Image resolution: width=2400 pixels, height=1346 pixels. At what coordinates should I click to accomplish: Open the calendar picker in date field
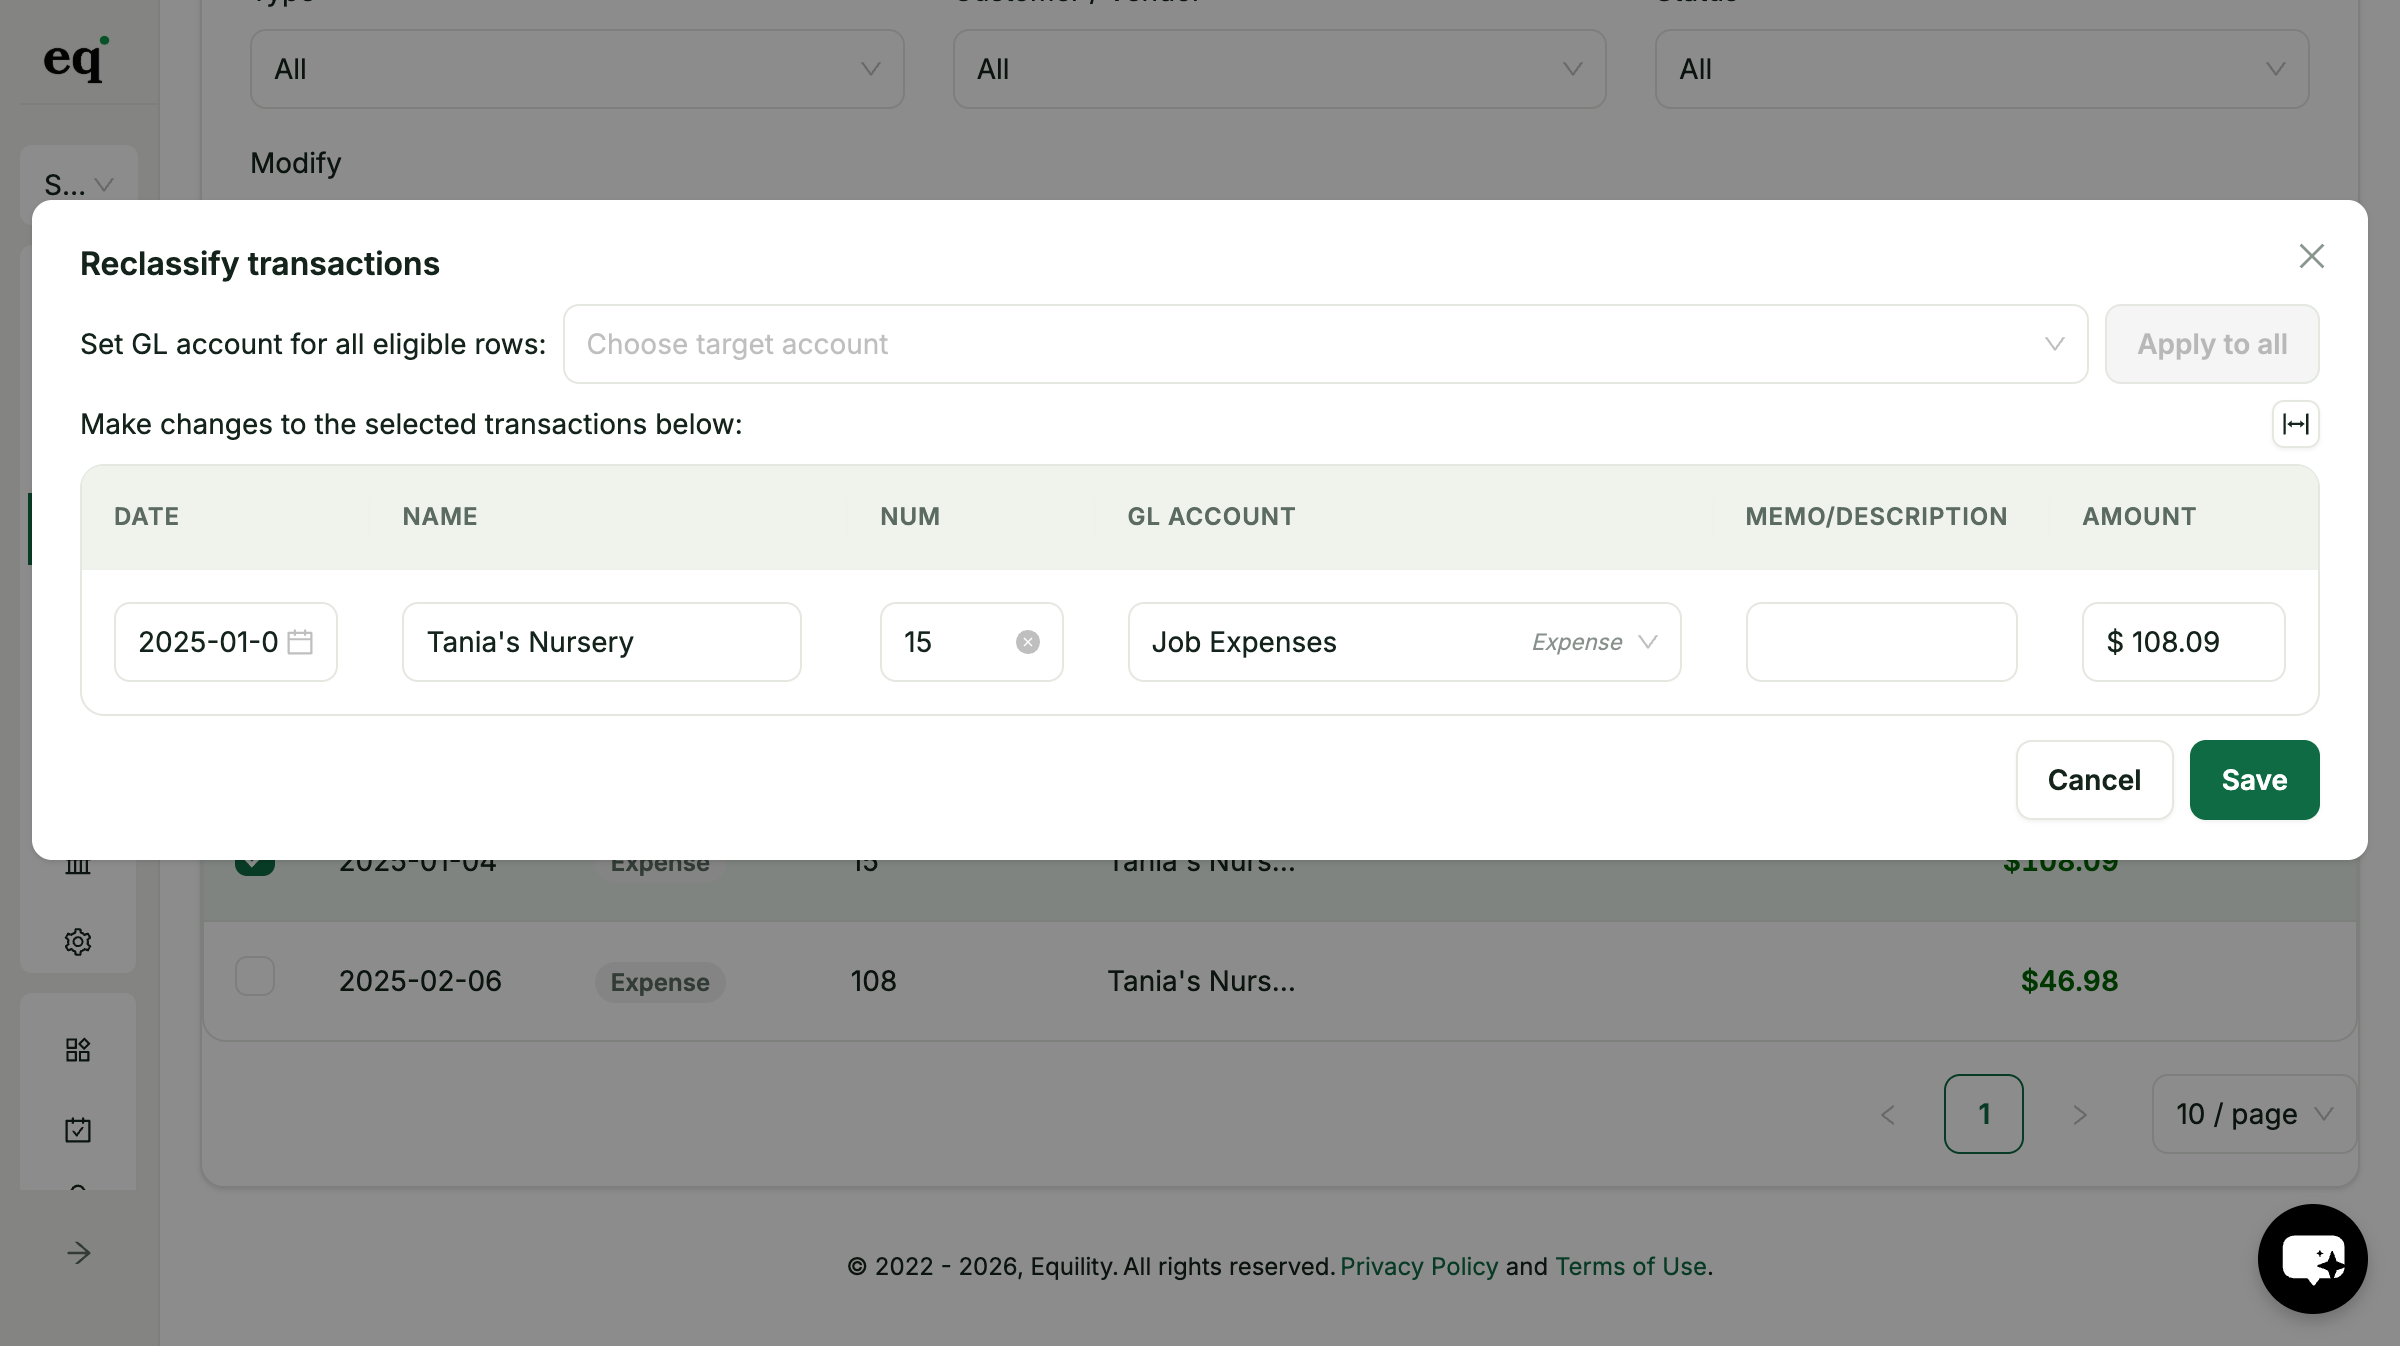click(x=300, y=642)
